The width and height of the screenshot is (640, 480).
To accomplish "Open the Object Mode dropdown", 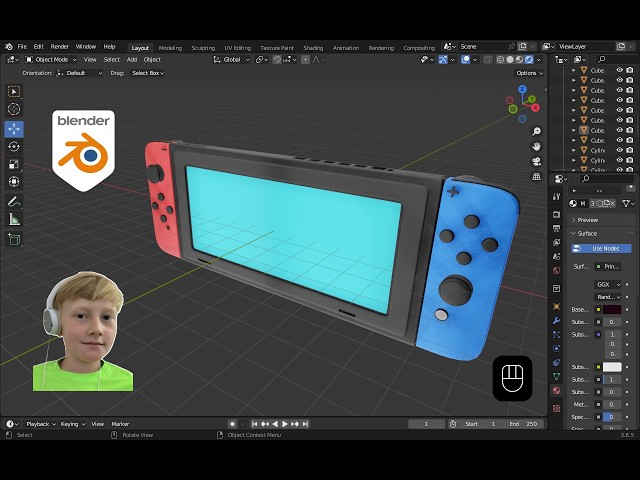I will click(x=51, y=60).
